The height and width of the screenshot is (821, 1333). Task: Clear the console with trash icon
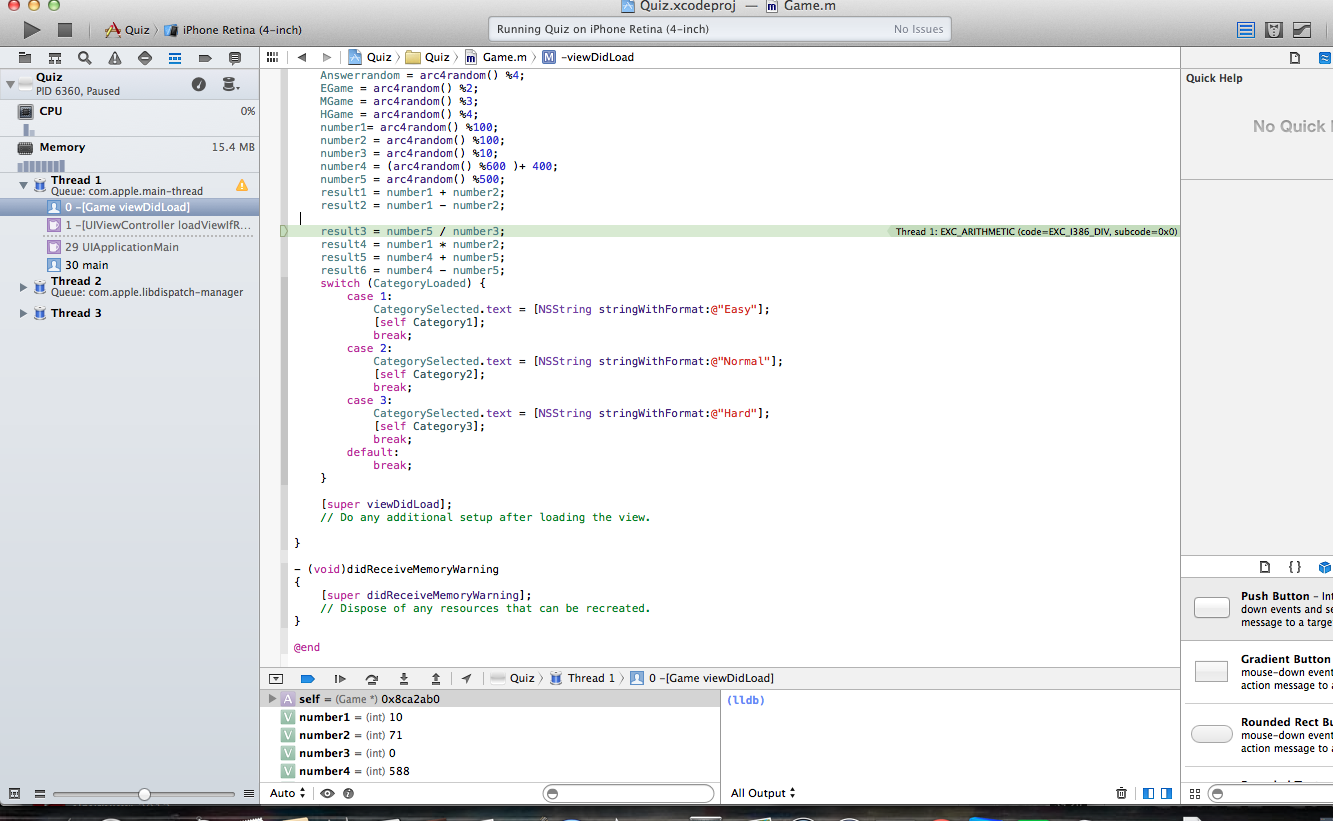point(1121,793)
